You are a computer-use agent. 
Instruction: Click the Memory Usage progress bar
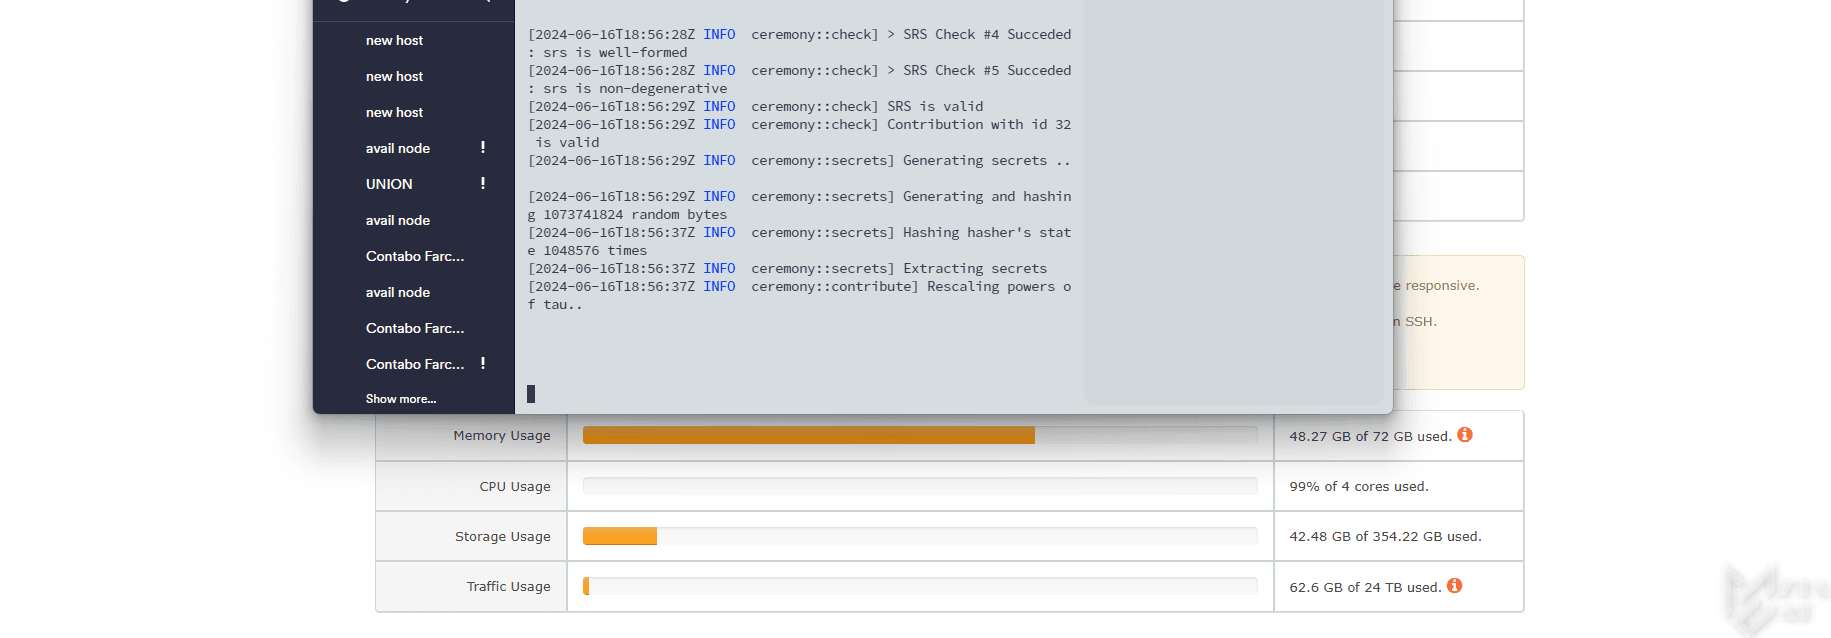[x=919, y=435]
